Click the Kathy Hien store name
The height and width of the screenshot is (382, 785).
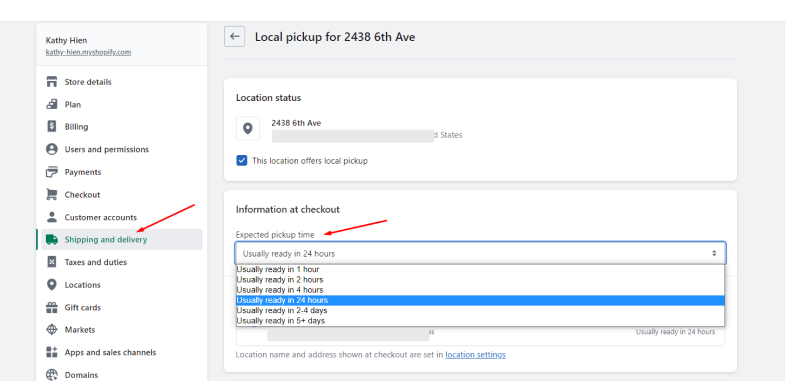pyautogui.click(x=66, y=41)
